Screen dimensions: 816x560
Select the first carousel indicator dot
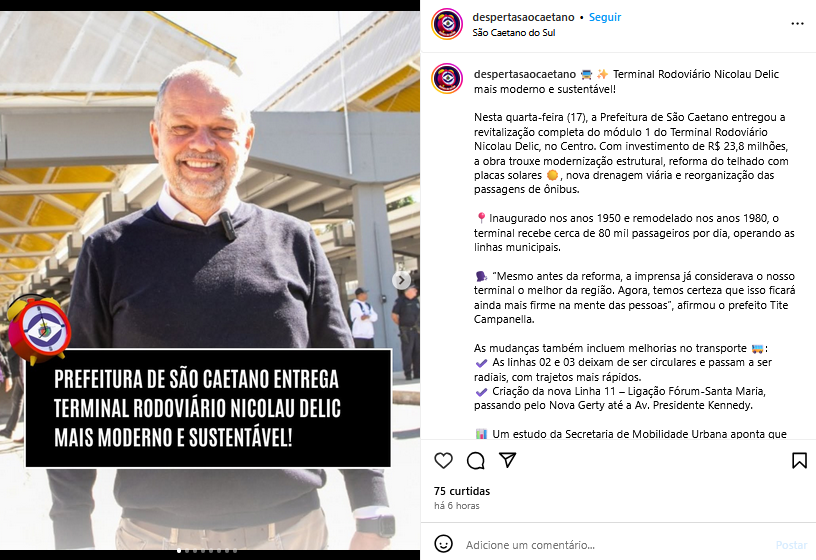pyautogui.click(x=180, y=551)
